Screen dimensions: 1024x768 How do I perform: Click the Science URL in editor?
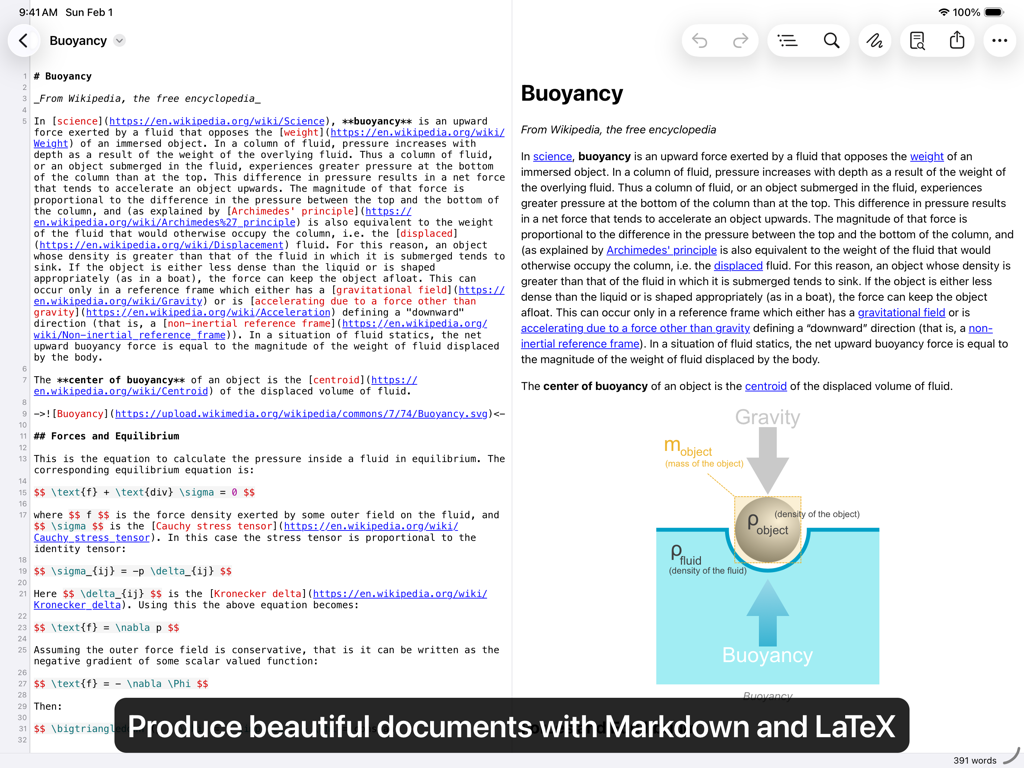(217, 121)
